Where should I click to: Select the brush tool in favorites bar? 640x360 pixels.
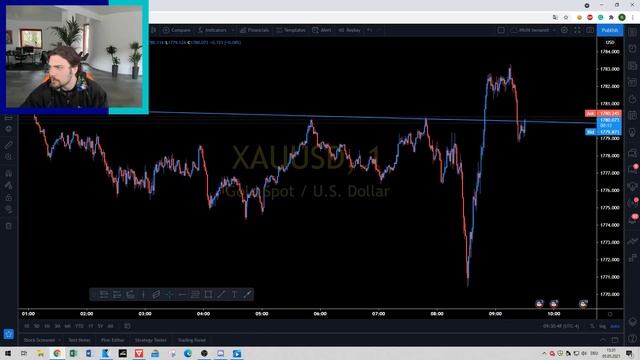point(247,294)
